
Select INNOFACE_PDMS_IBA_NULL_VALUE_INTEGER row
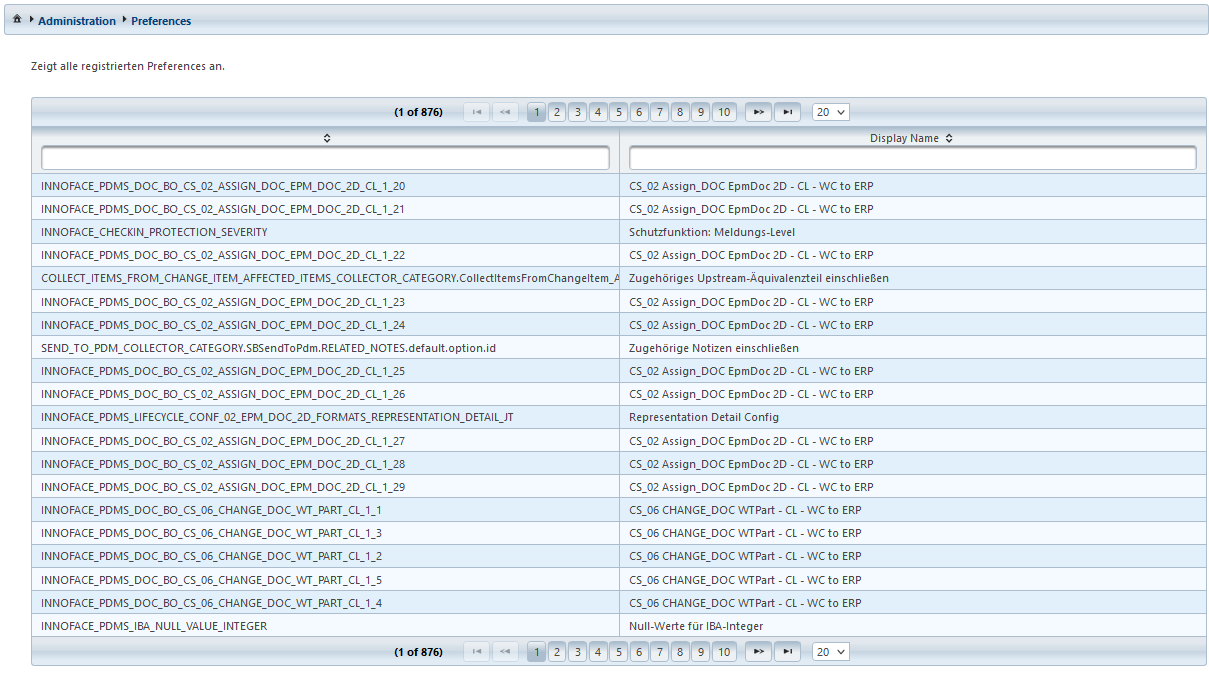point(154,626)
